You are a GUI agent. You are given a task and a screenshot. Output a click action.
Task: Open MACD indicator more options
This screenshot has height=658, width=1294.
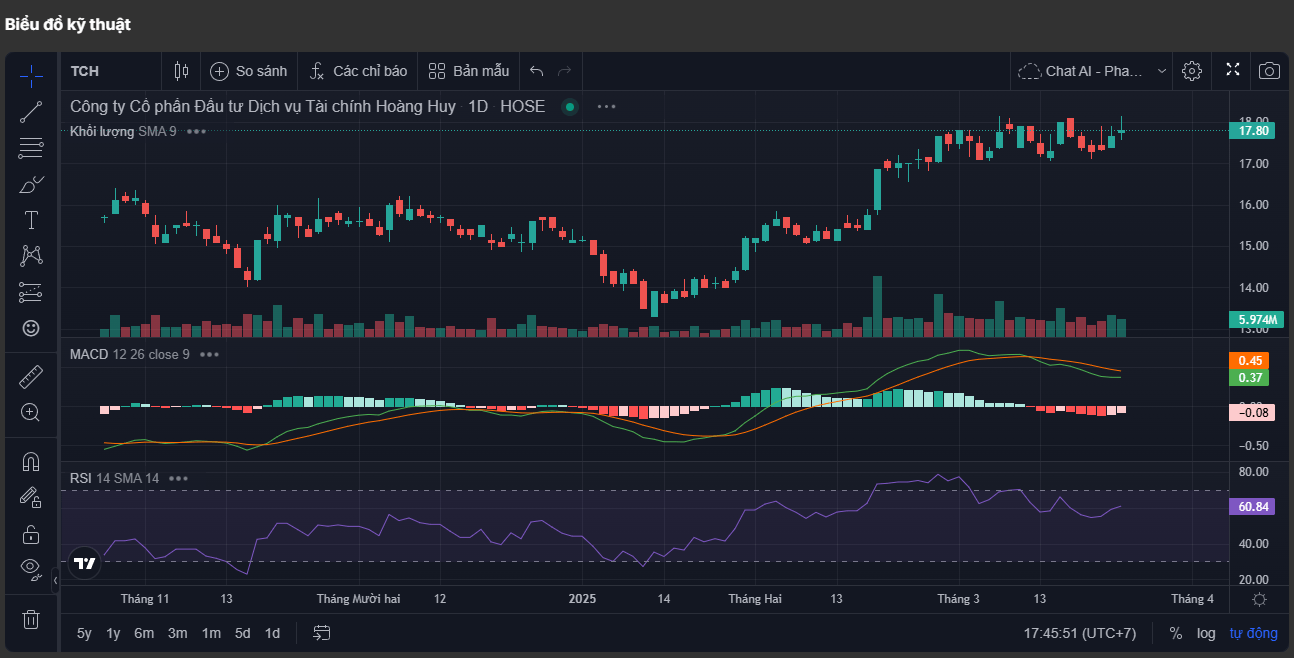pyautogui.click(x=209, y=354)
